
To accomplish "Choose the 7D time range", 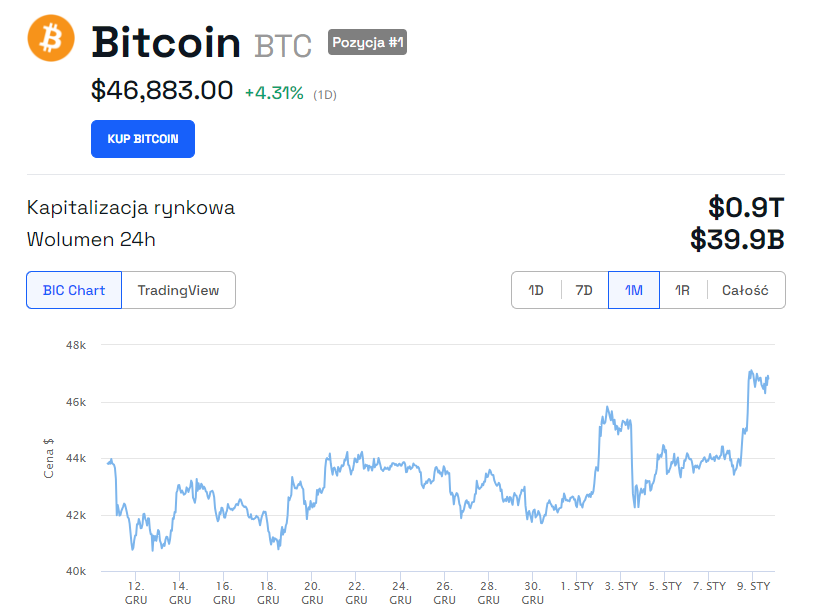I will pyautogui.click(x=584, y=290).
